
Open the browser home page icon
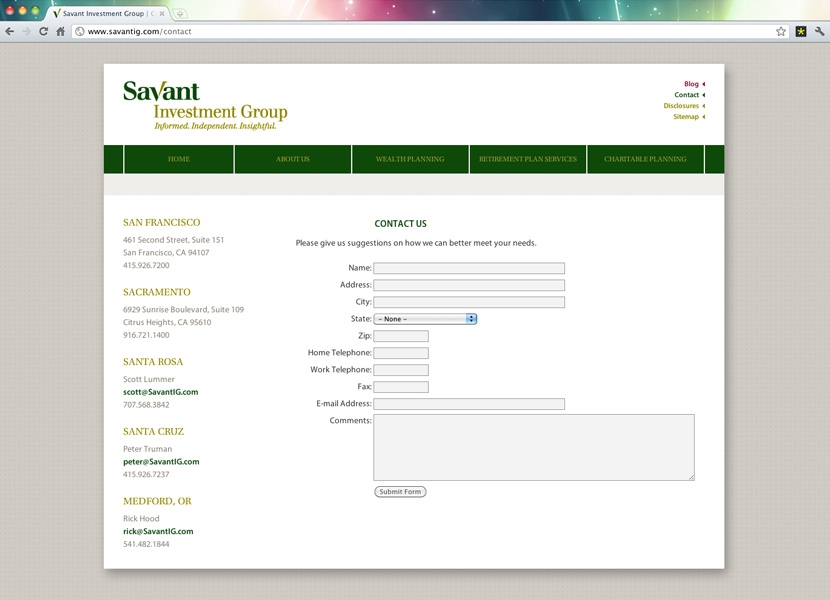pos(60,32)
